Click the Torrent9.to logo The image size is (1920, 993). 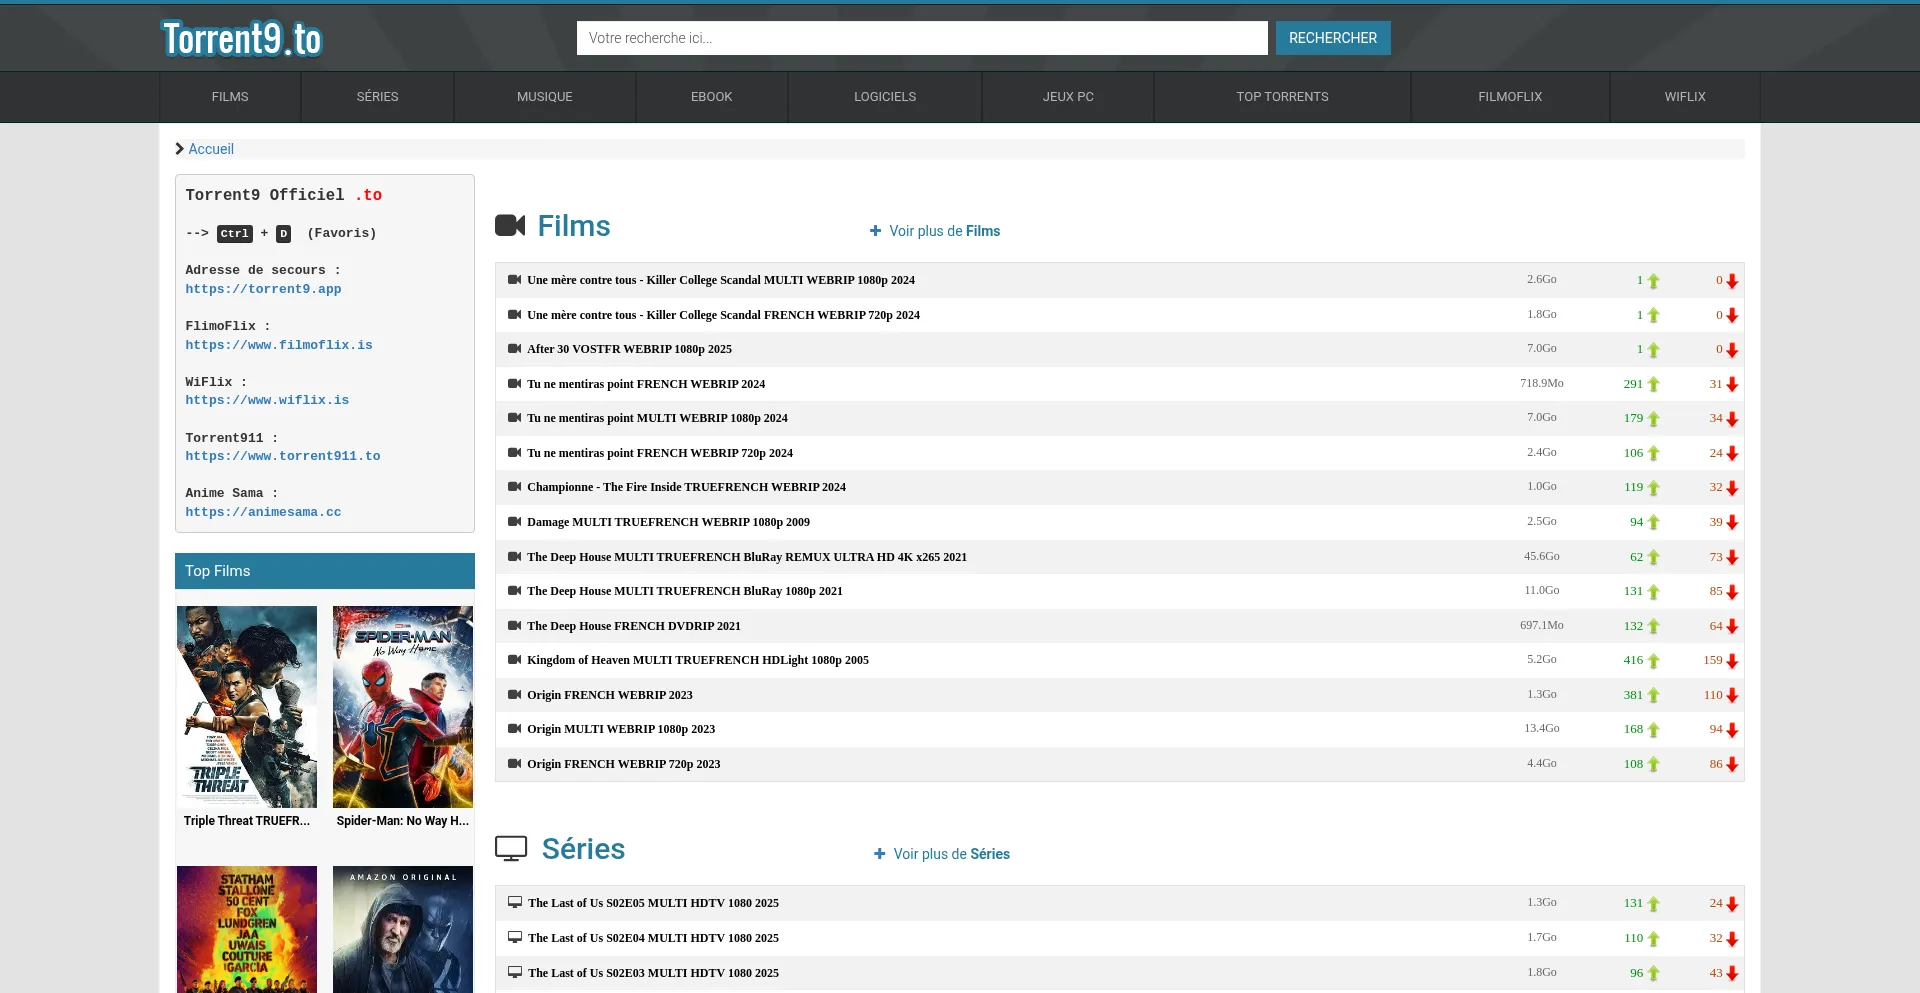coord(241,39)
